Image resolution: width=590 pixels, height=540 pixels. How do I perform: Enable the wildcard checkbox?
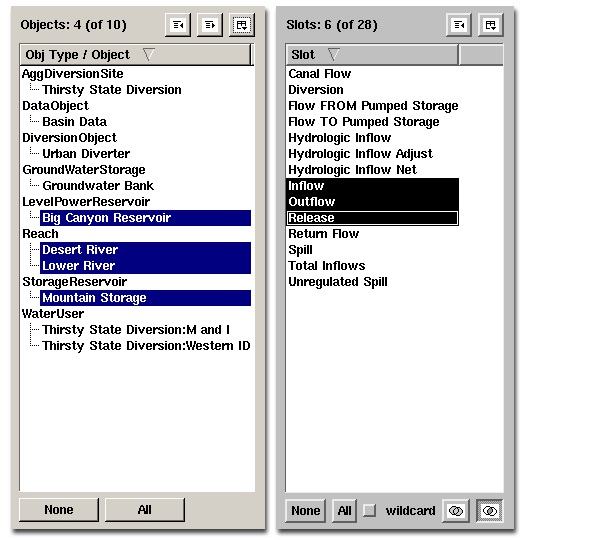click(370, 511)
